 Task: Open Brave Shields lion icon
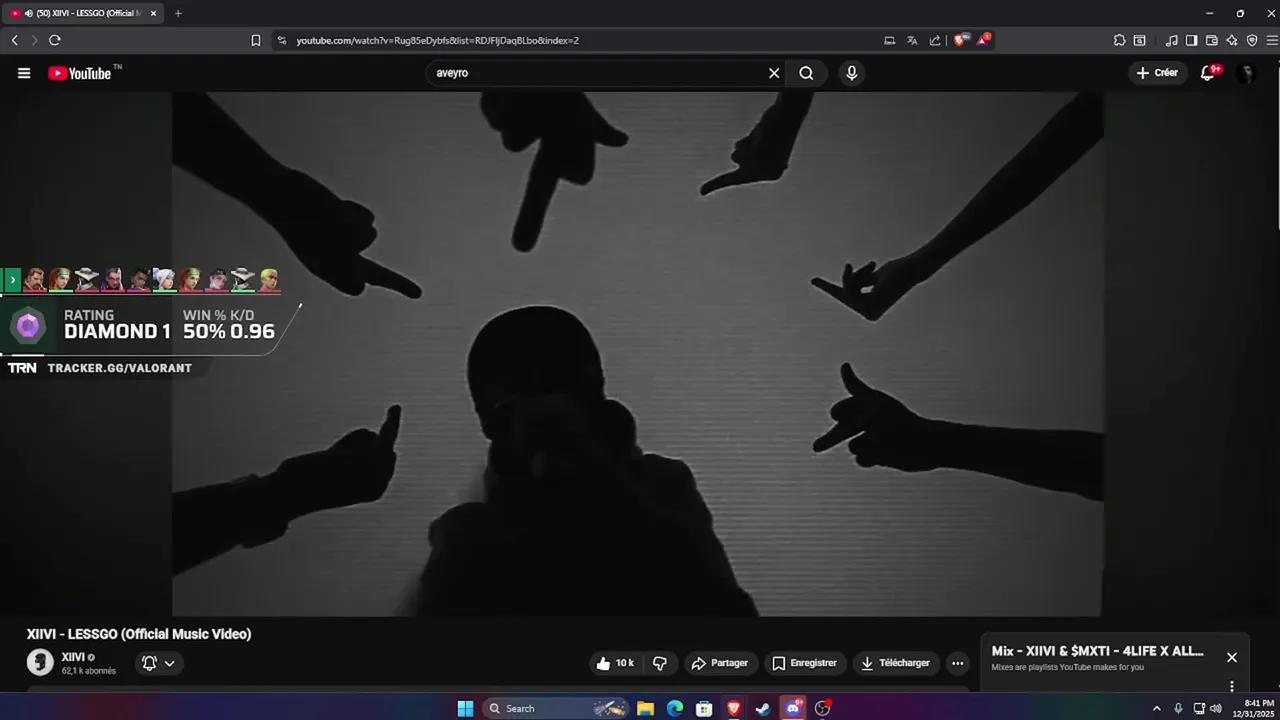pyautogui.click(x=960, y=40)
